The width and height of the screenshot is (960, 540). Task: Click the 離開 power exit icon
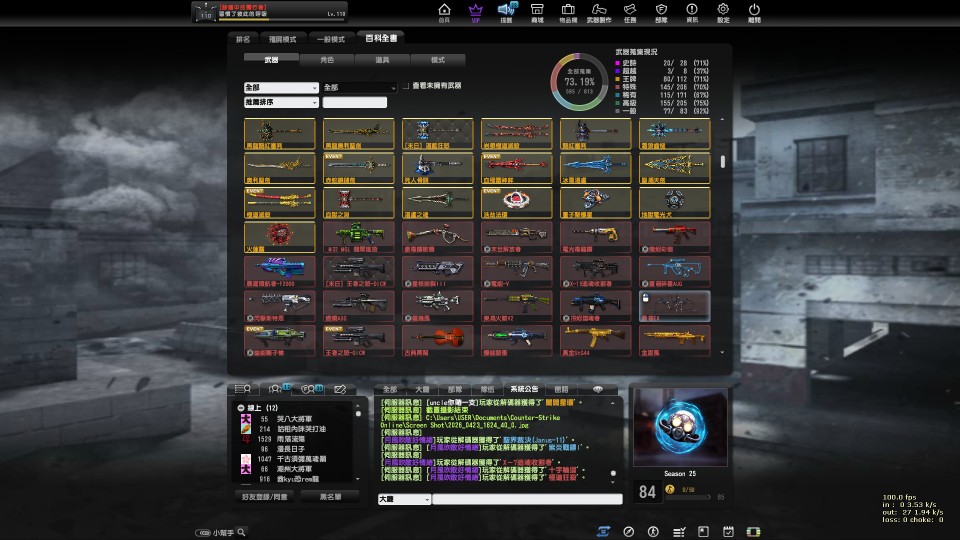click(x=754, y=12)
